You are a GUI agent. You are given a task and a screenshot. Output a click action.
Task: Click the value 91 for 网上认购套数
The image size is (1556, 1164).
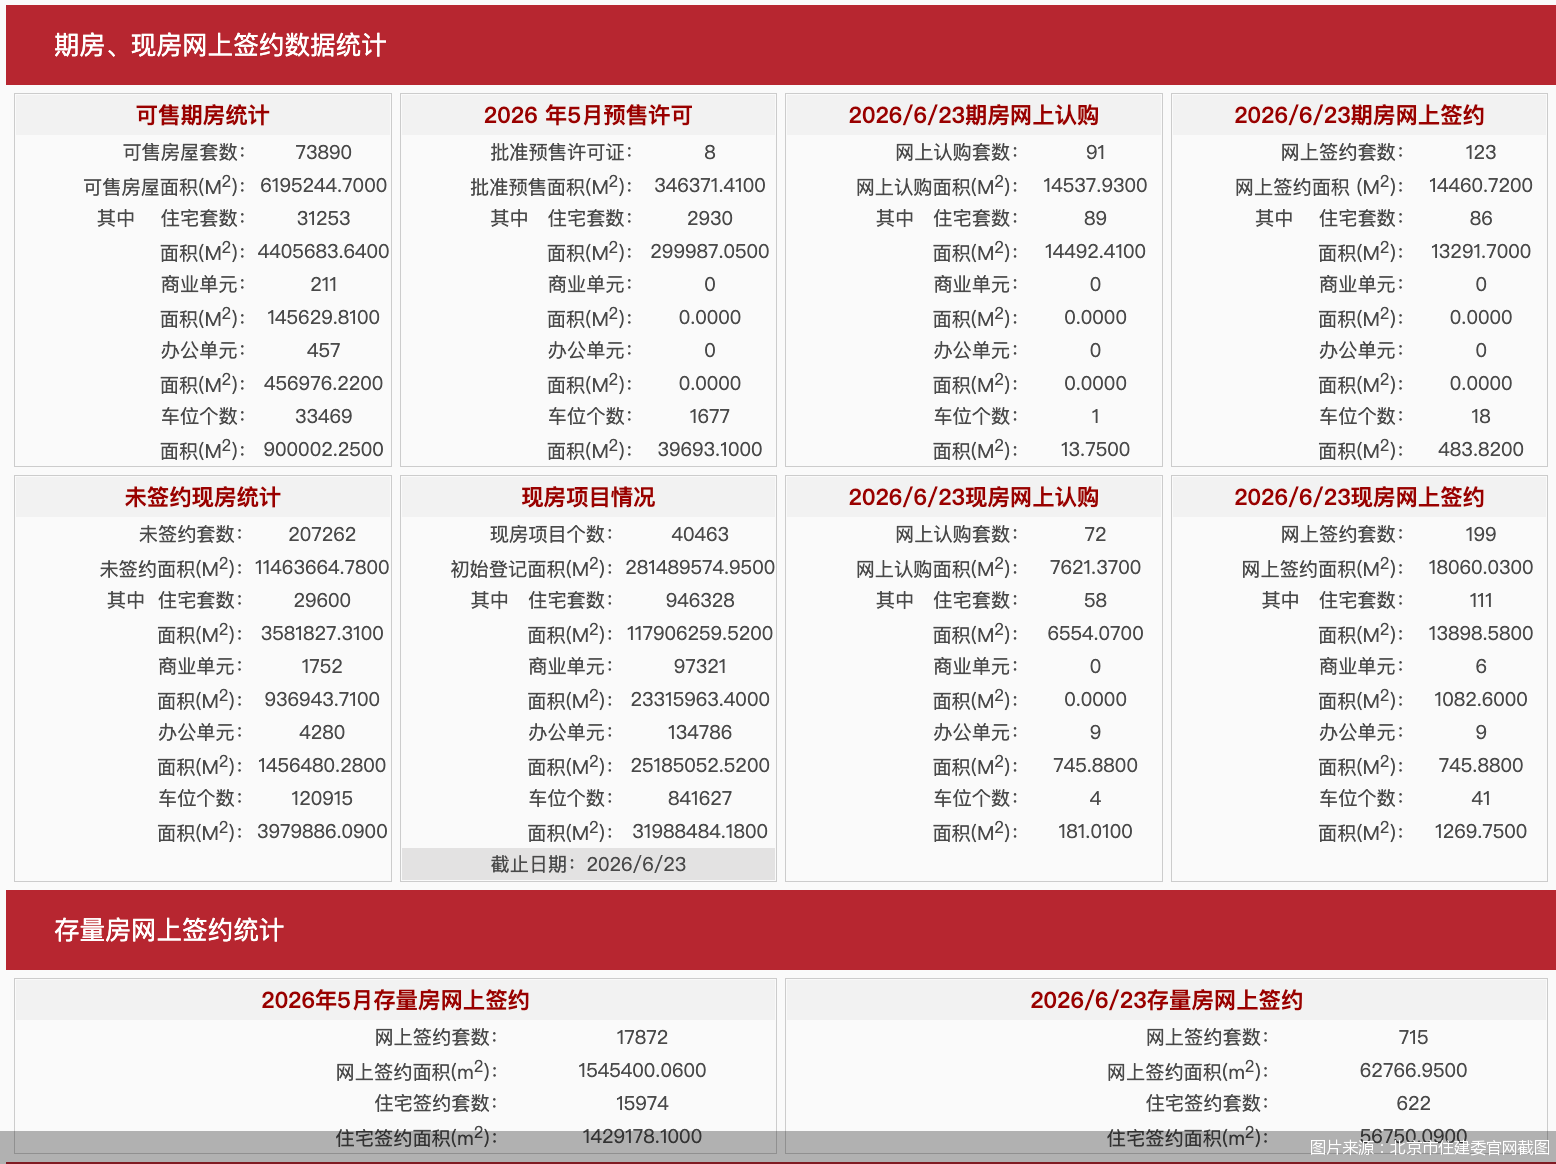coord(1096,152)
